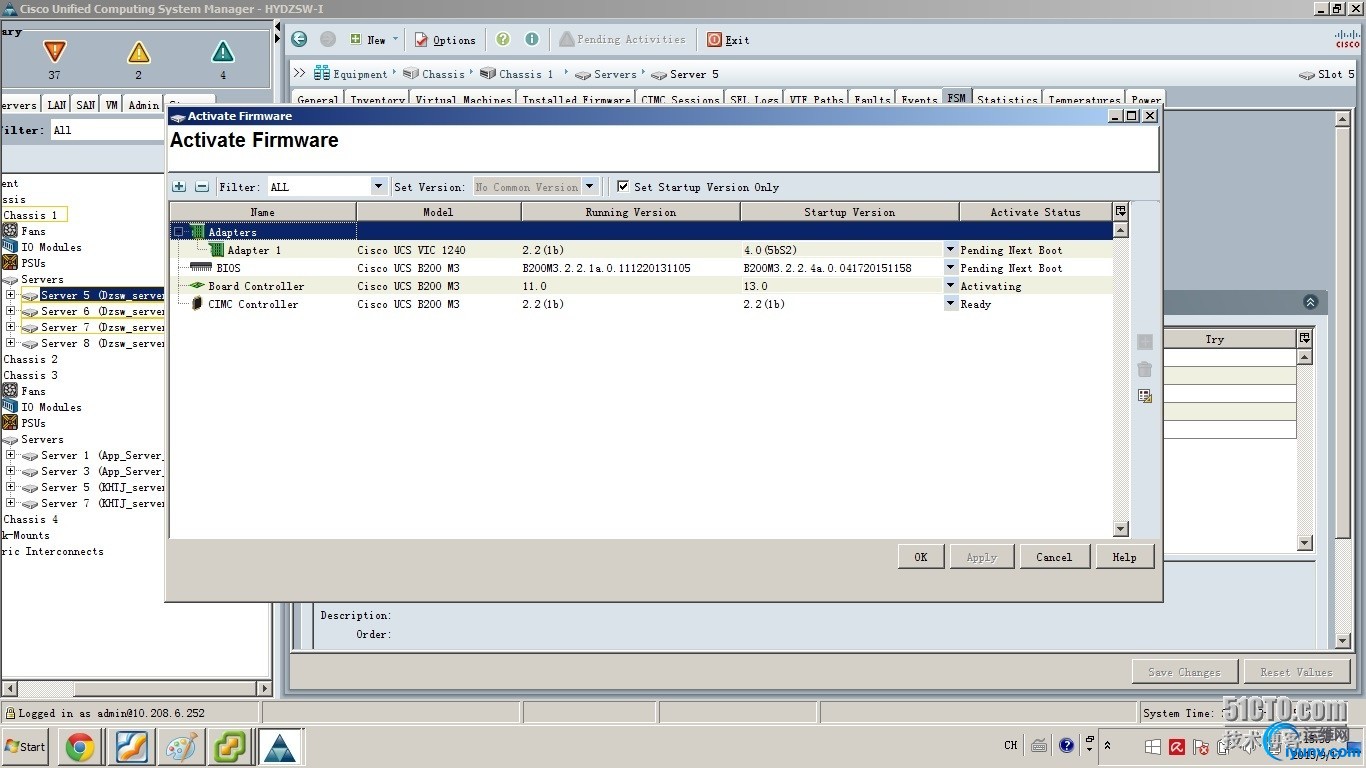Click Pending Activities in the toolbar
The image size is (1366, 768).
click(x=623, y=39)
